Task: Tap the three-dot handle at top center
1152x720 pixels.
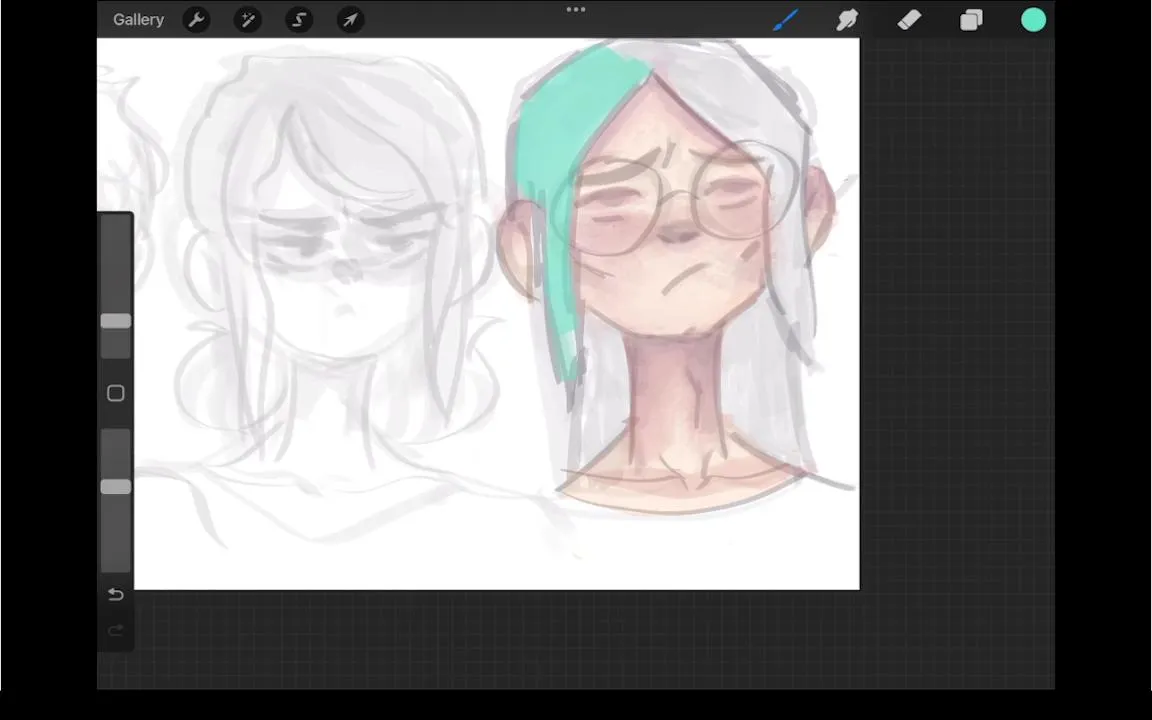Action: coord(576,10)
